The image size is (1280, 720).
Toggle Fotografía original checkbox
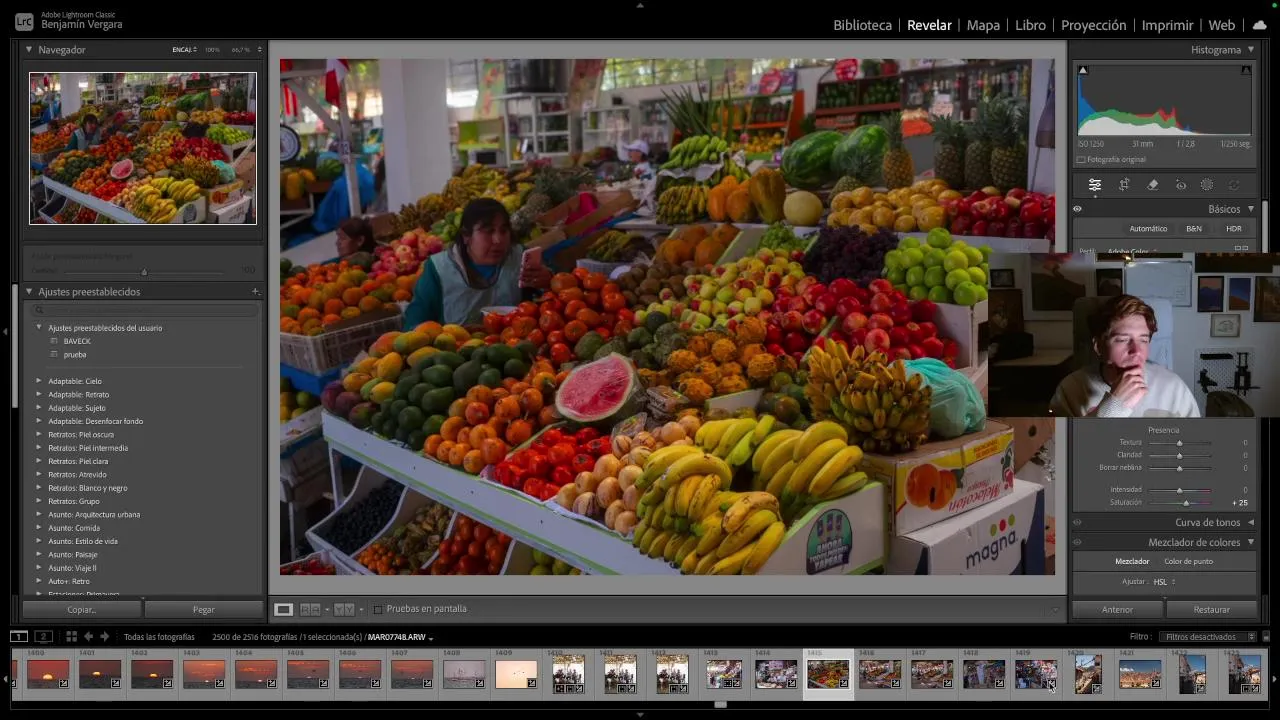point(1081,160)
